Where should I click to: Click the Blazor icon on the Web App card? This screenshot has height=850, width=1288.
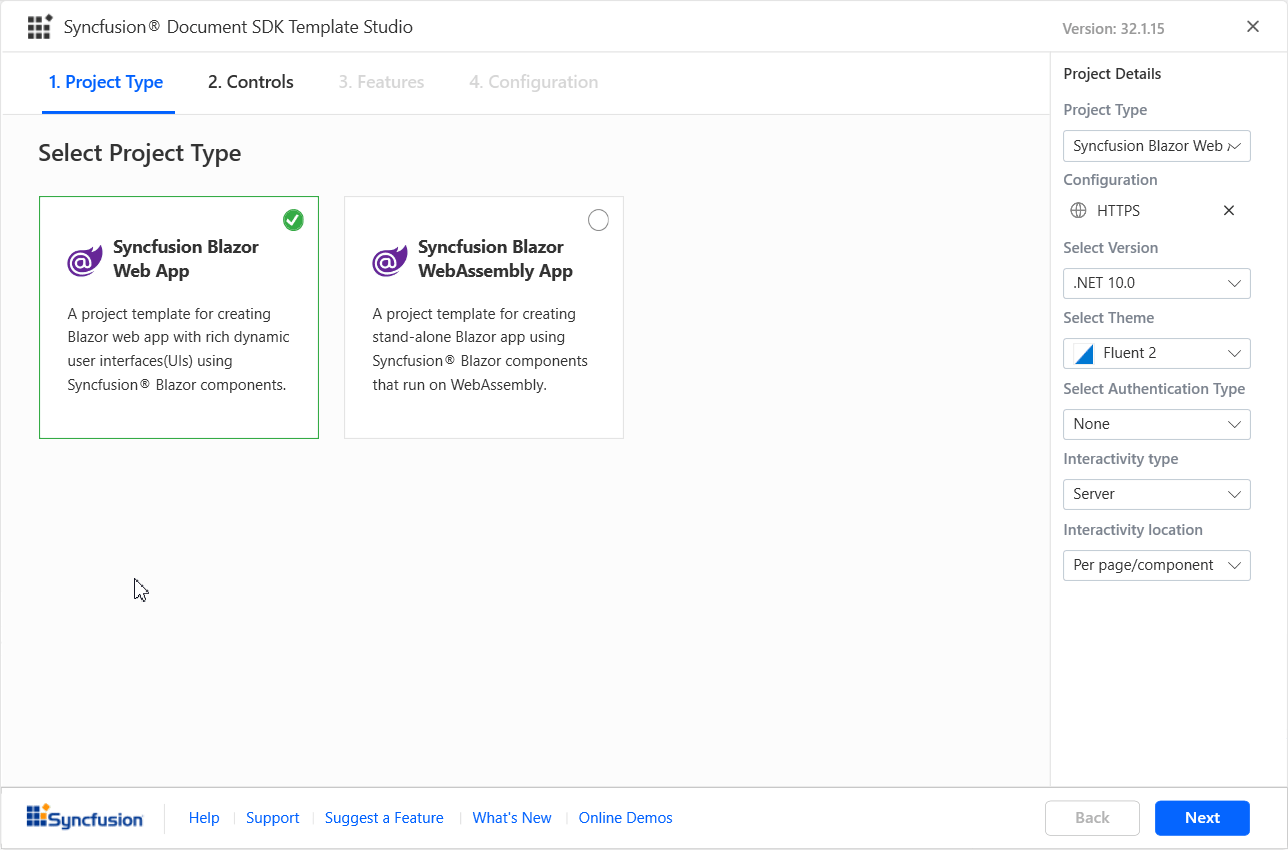point(85,259)
